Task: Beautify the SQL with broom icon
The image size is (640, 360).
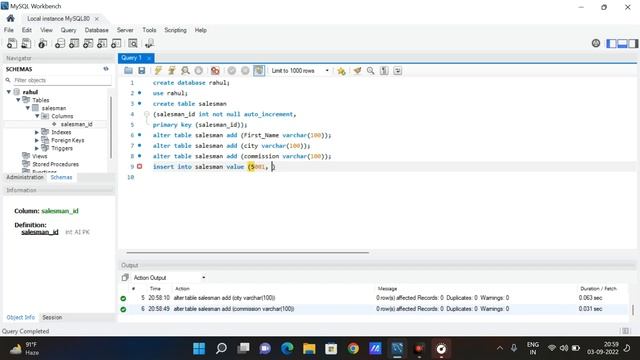Action: (x=357, y=71)
